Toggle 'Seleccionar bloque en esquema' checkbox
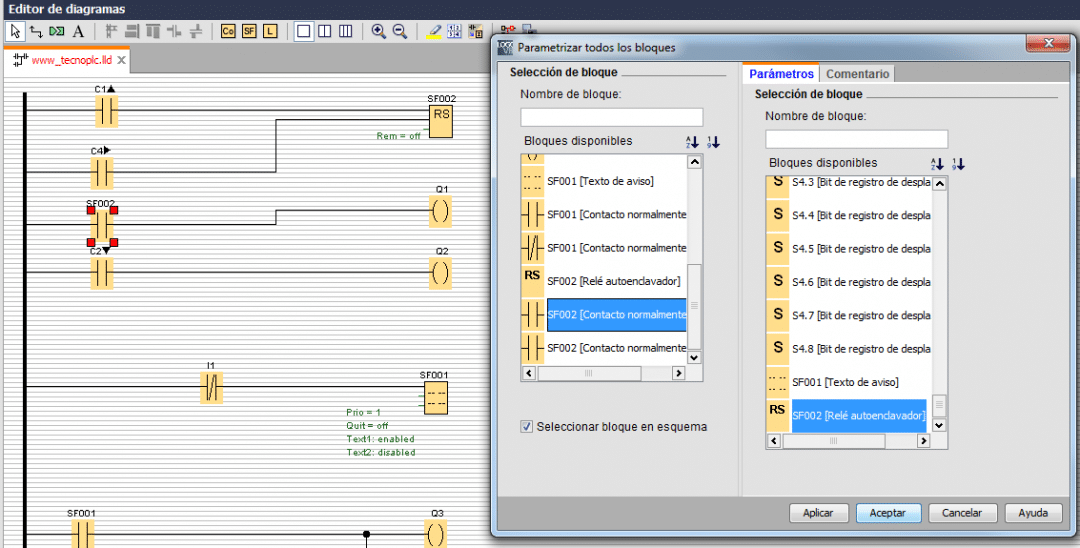The image size is (1080, 548). pyautogui.click(x=527, y=427)
